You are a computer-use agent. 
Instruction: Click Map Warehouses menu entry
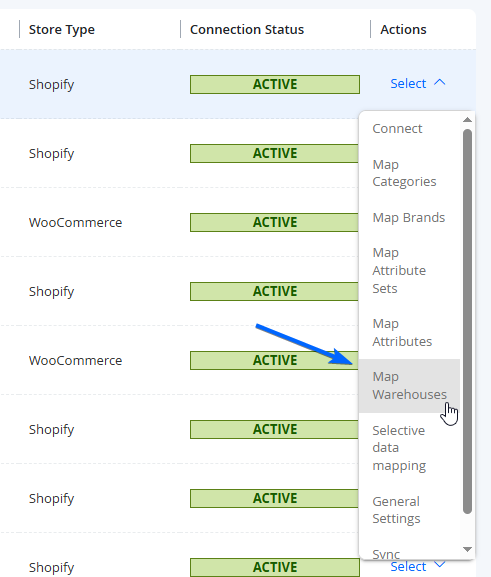(409, 386)
